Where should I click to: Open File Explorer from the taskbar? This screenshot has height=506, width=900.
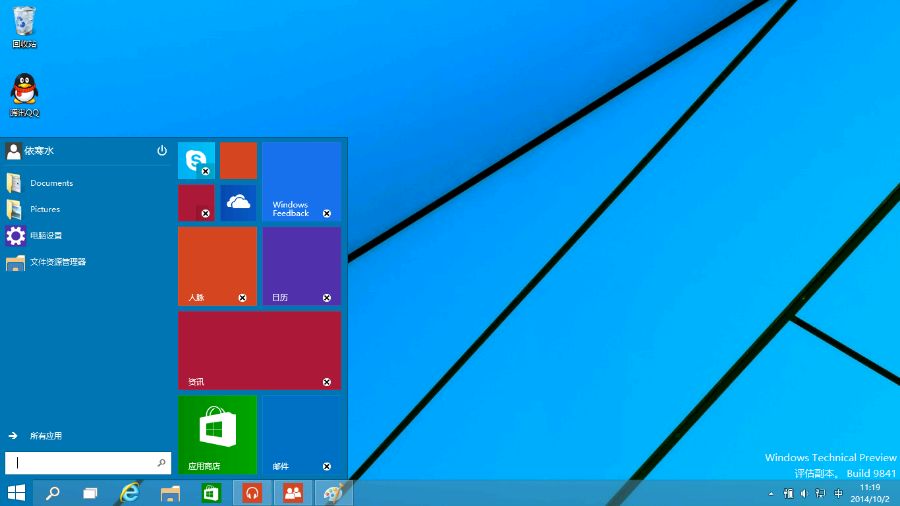170,493
